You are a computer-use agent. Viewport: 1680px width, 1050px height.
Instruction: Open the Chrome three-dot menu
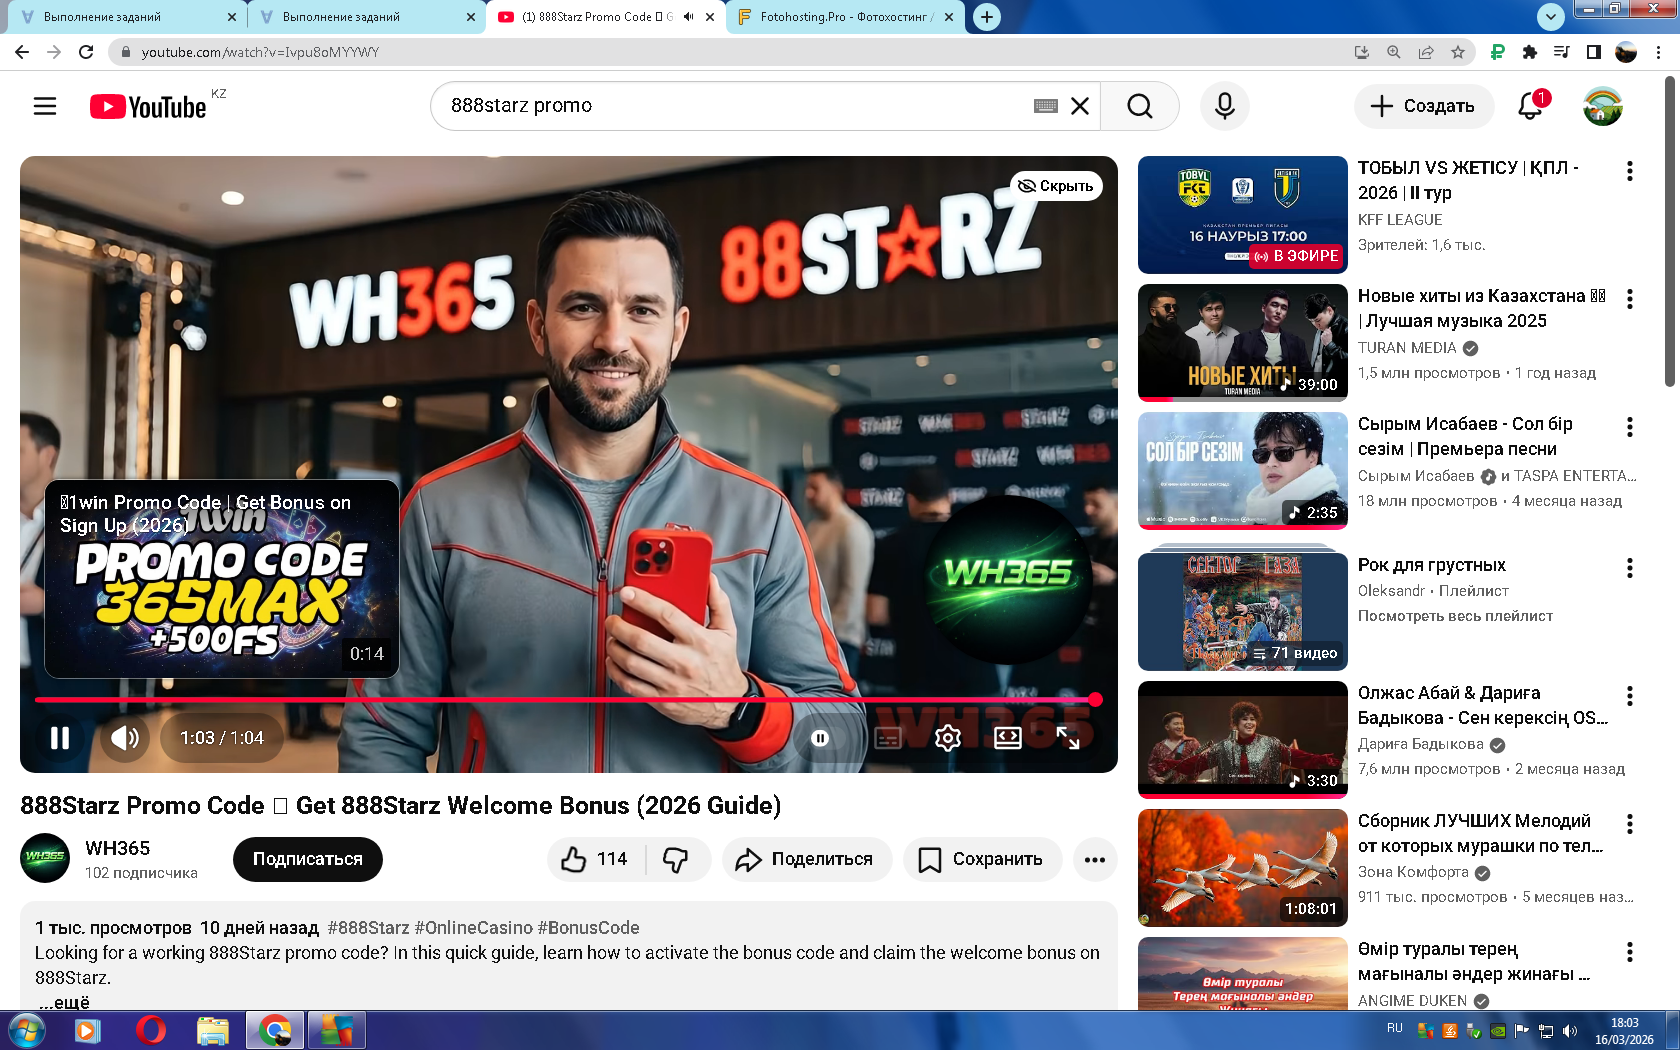coord(1659,52)
